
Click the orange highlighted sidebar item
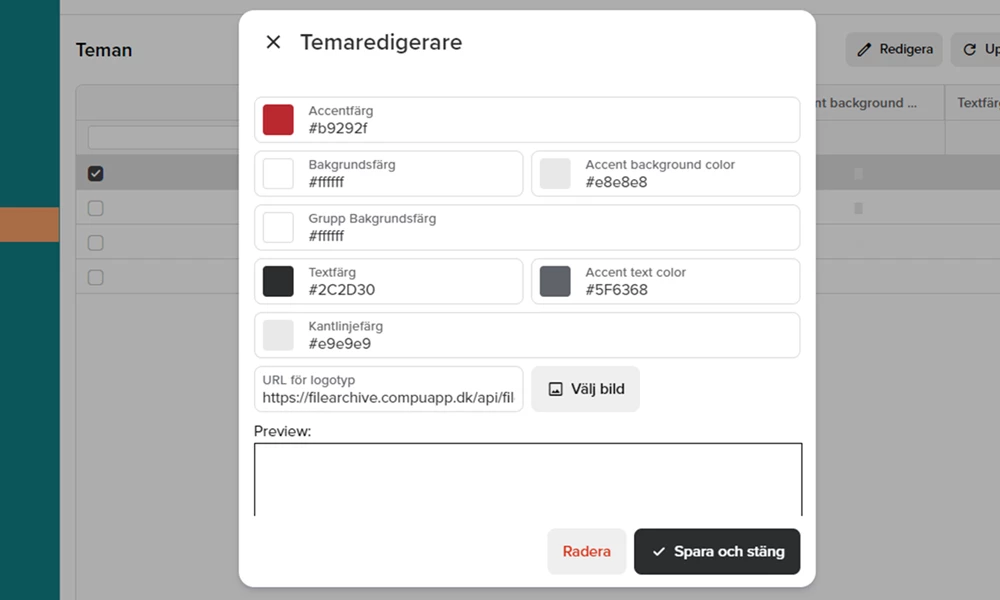tap(29, 224)
